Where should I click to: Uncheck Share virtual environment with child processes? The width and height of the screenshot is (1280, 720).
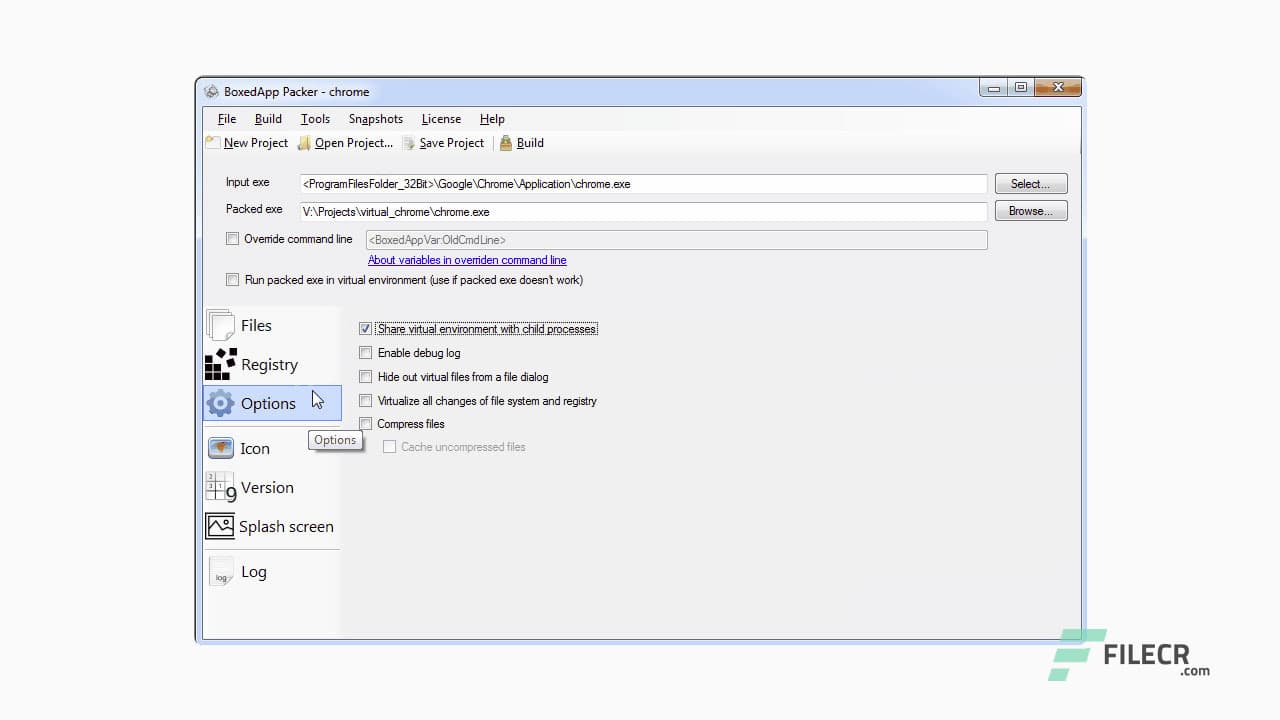(366, 329)
